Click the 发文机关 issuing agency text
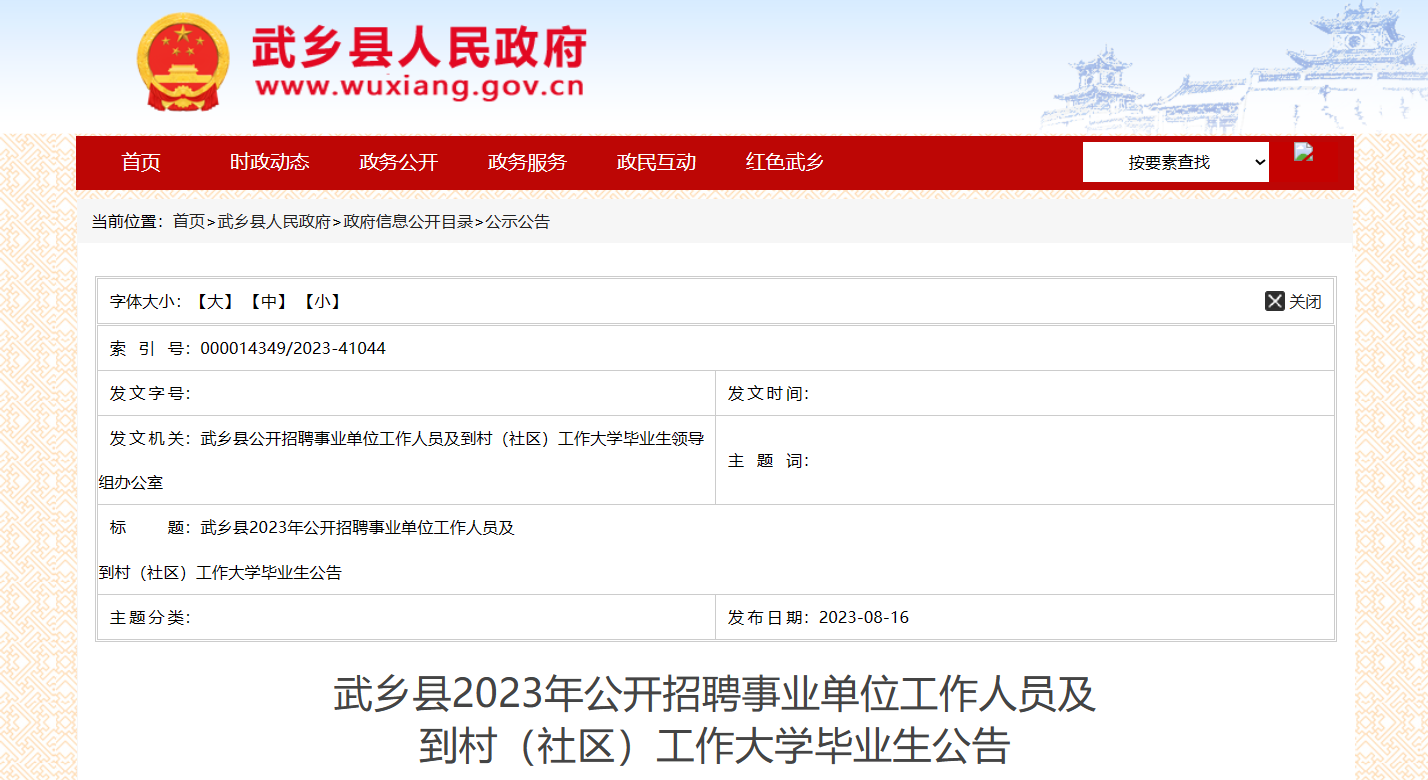1428x780 pixels. [401, 461]
